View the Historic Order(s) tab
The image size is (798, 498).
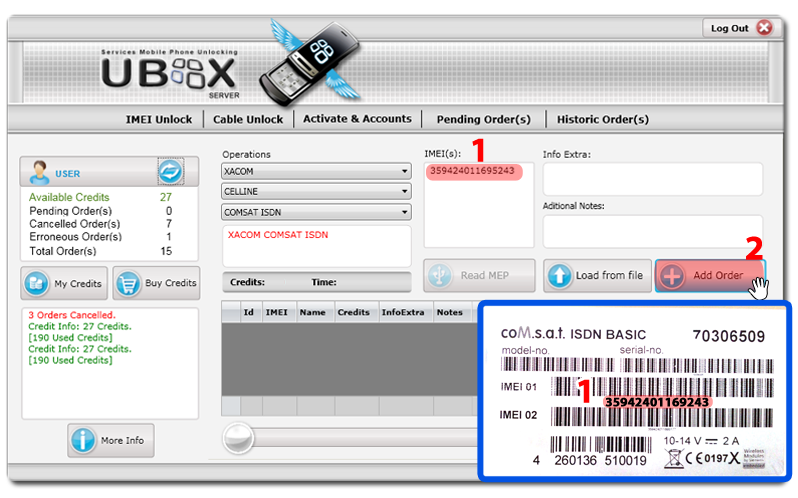click(x=603, y=120)
